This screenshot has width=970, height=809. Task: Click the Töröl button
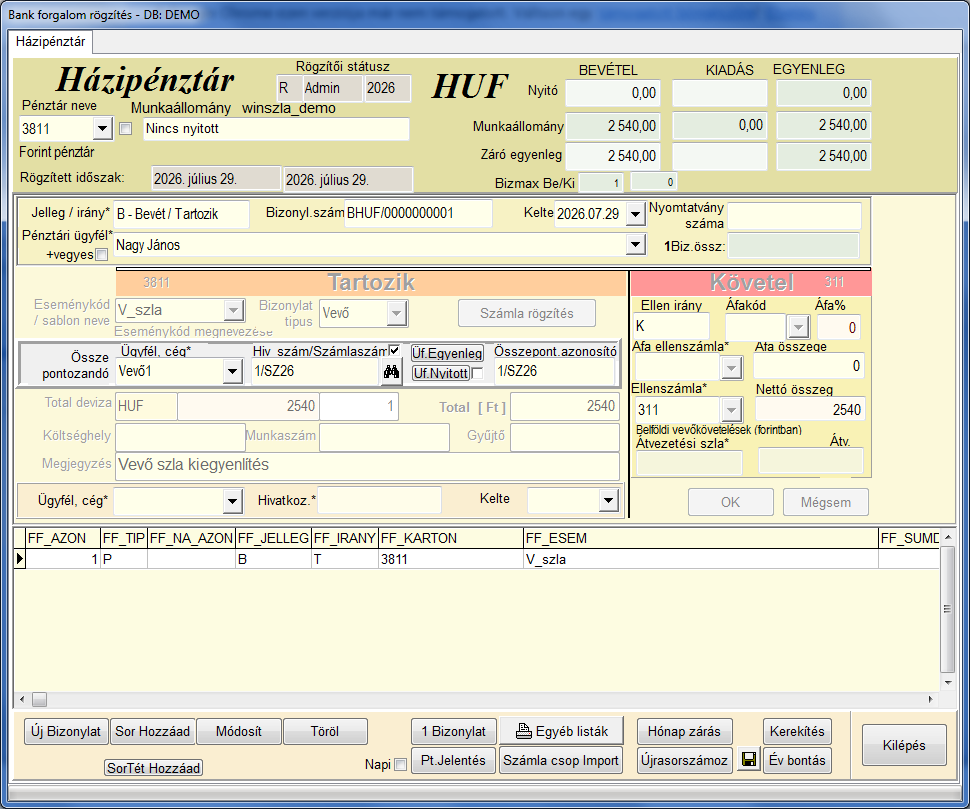[325, 731]
